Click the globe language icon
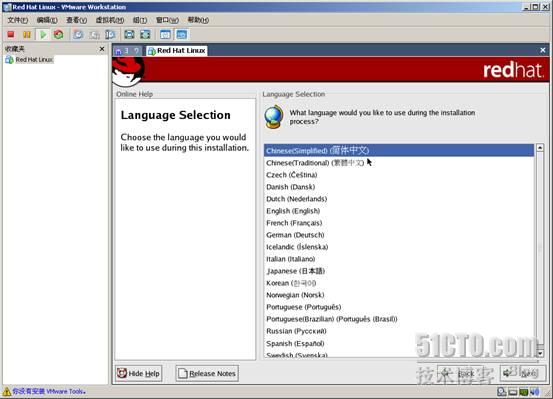 [274, 117]
